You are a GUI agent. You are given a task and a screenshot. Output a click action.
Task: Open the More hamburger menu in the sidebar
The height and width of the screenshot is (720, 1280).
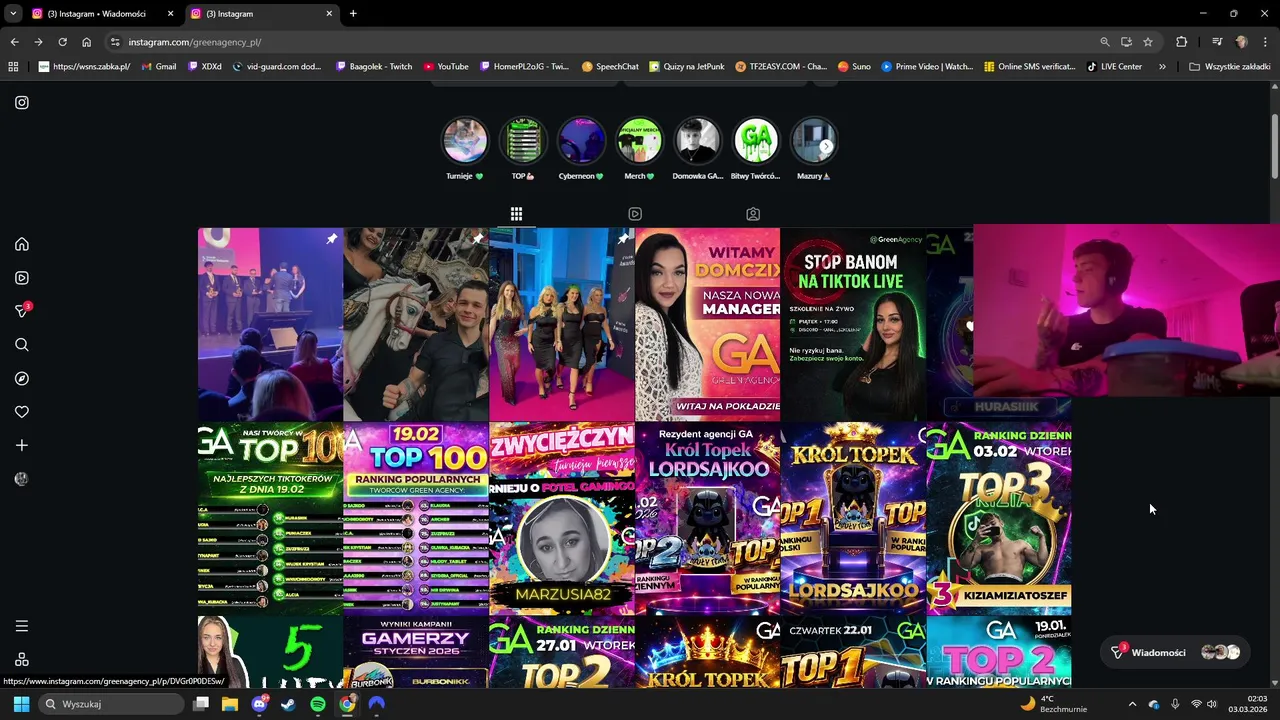(x=22, y=626)
